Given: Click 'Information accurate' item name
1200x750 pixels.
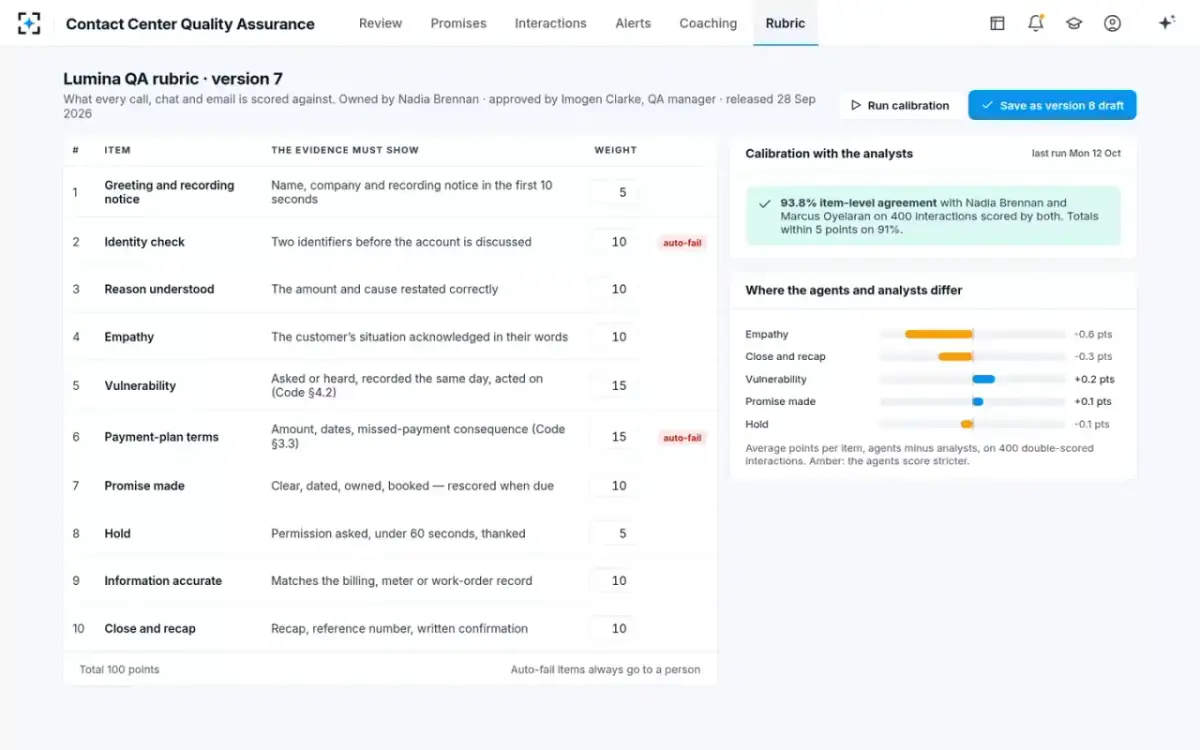Looking at the screenshot, I should (x=163, y=581).
